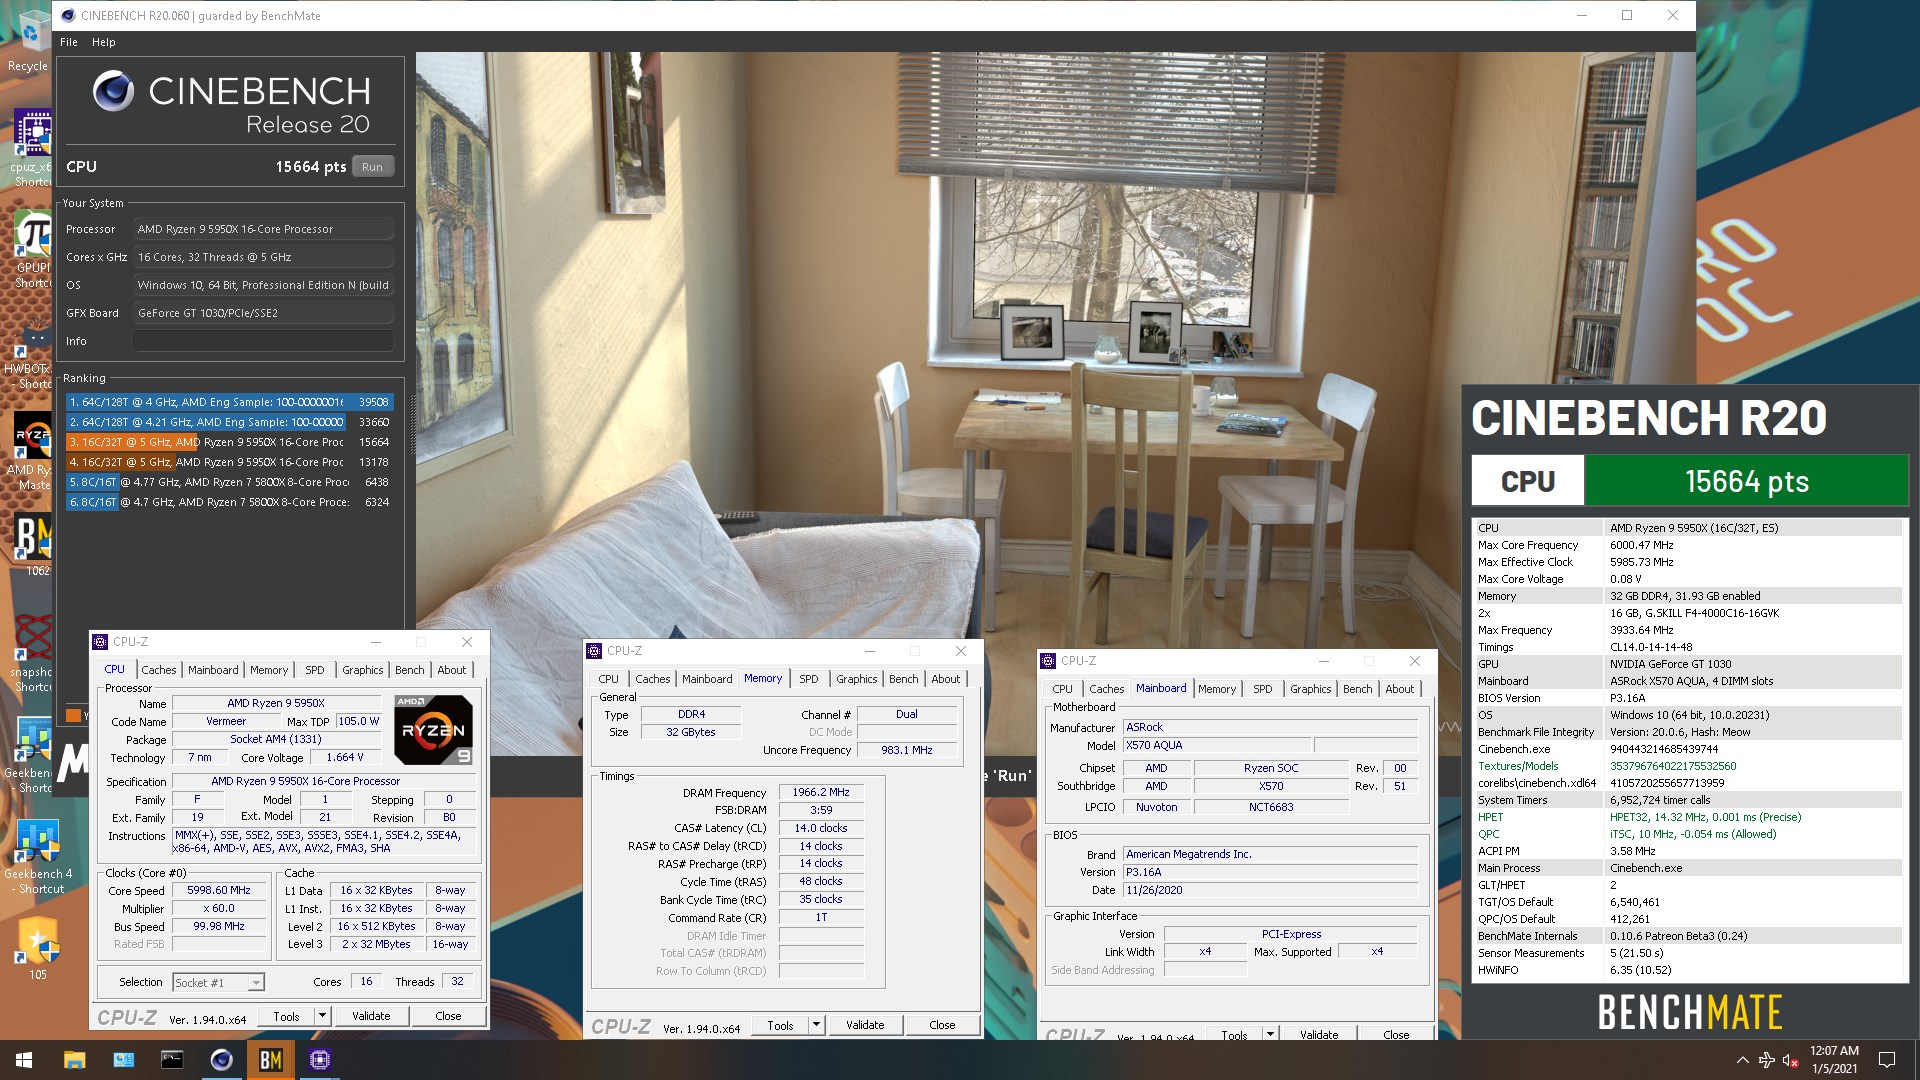Click Tools button in Memory CPU-Z window
Screen dimensions: 1920x1080
click(x=780, y=1025)
